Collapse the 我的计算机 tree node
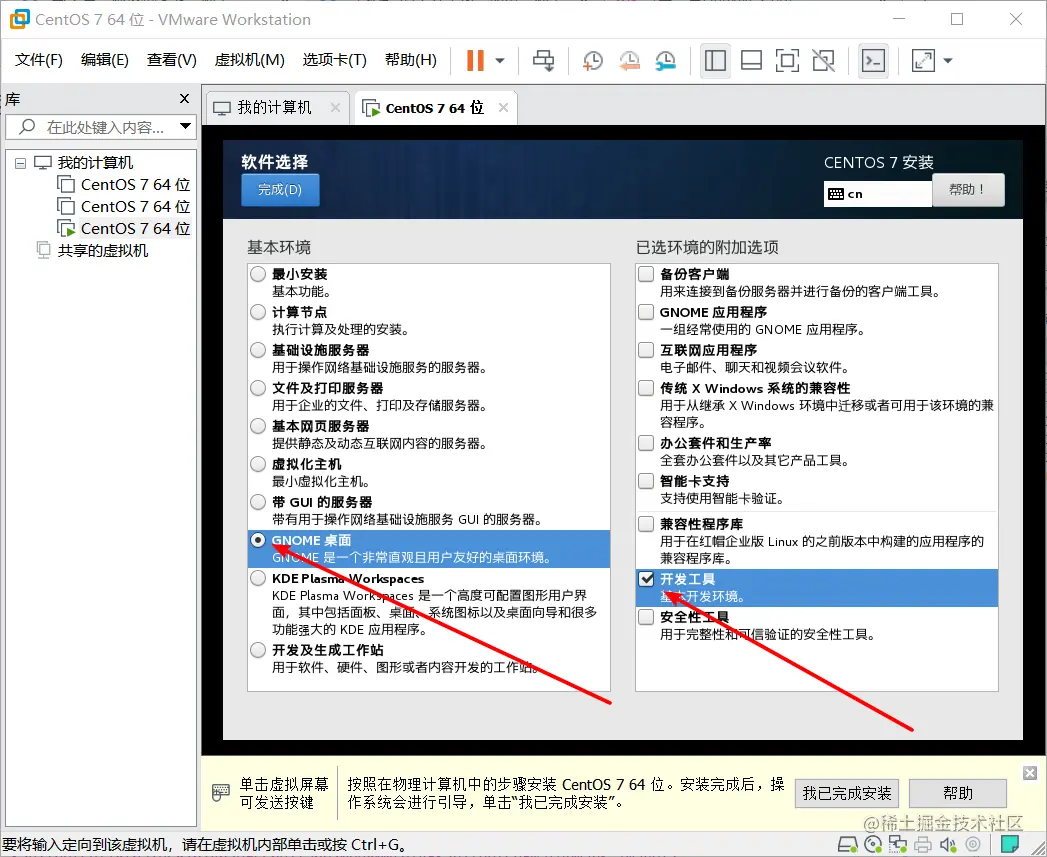The width and height of the screenshot is (1047, 857). click(21, 163)
